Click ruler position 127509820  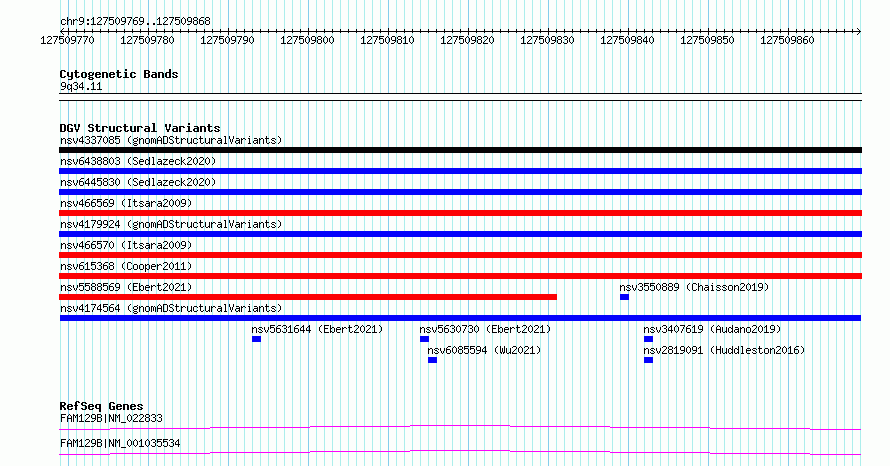pos(468,40)
